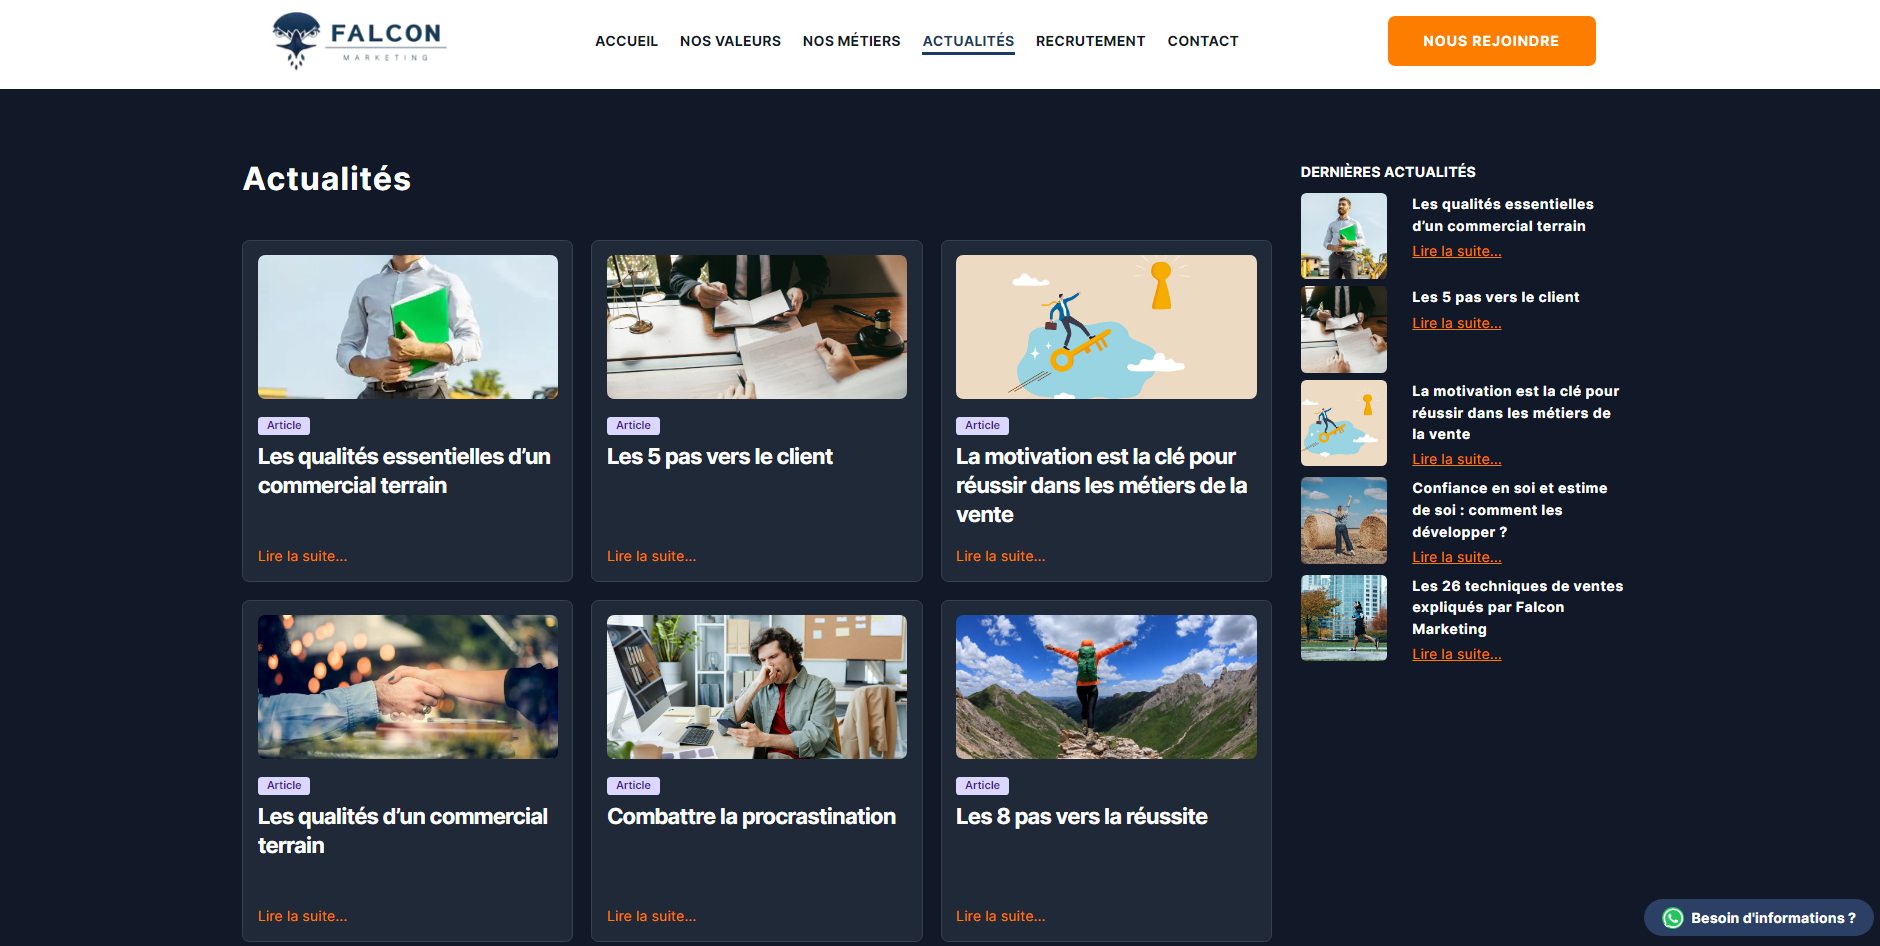Click the Falcon Marketing logo
The width and height of the screenshot is (1880, 946).
358,41
